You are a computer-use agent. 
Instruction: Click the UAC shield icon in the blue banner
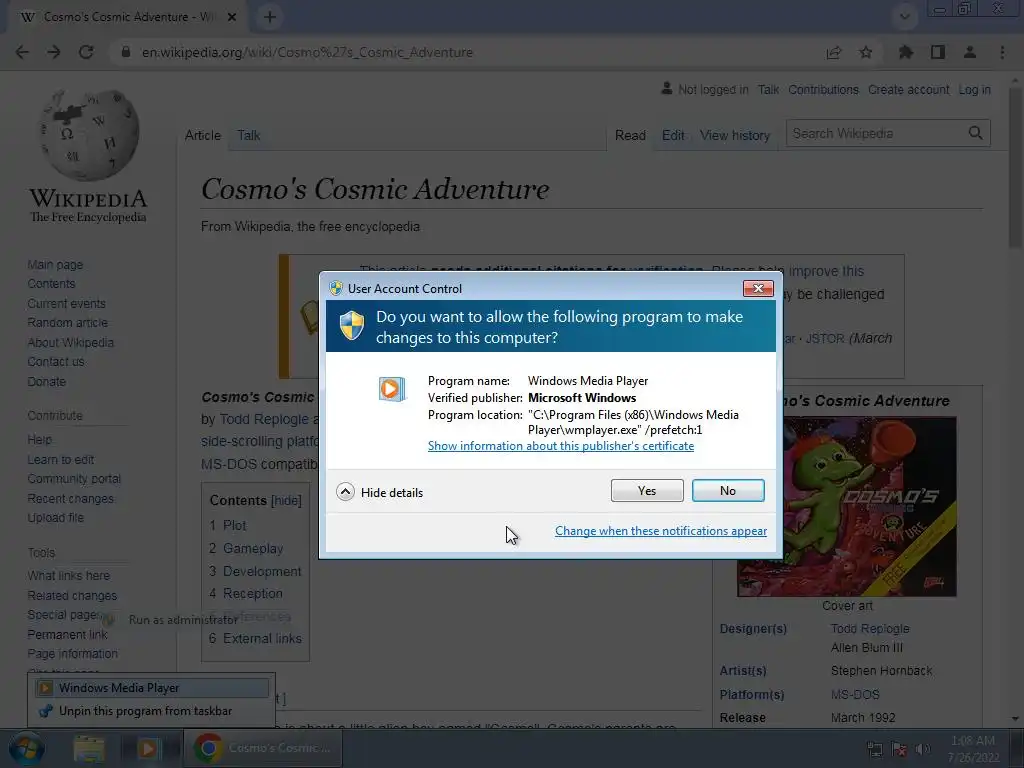[x=351, y=325]
